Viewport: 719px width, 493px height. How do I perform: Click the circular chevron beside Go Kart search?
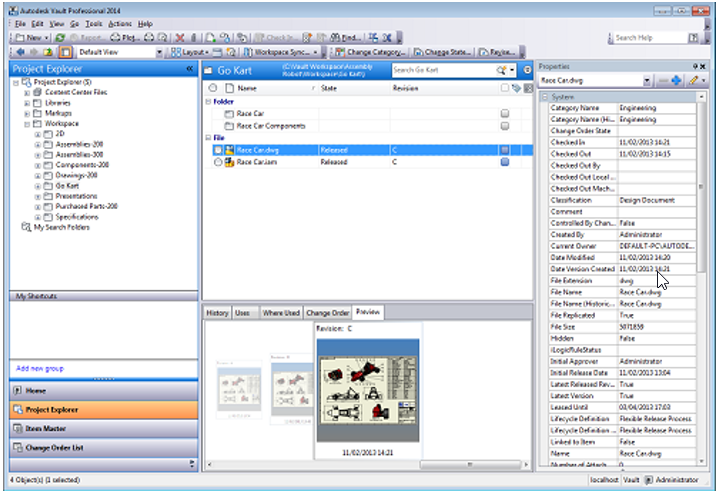527,70
